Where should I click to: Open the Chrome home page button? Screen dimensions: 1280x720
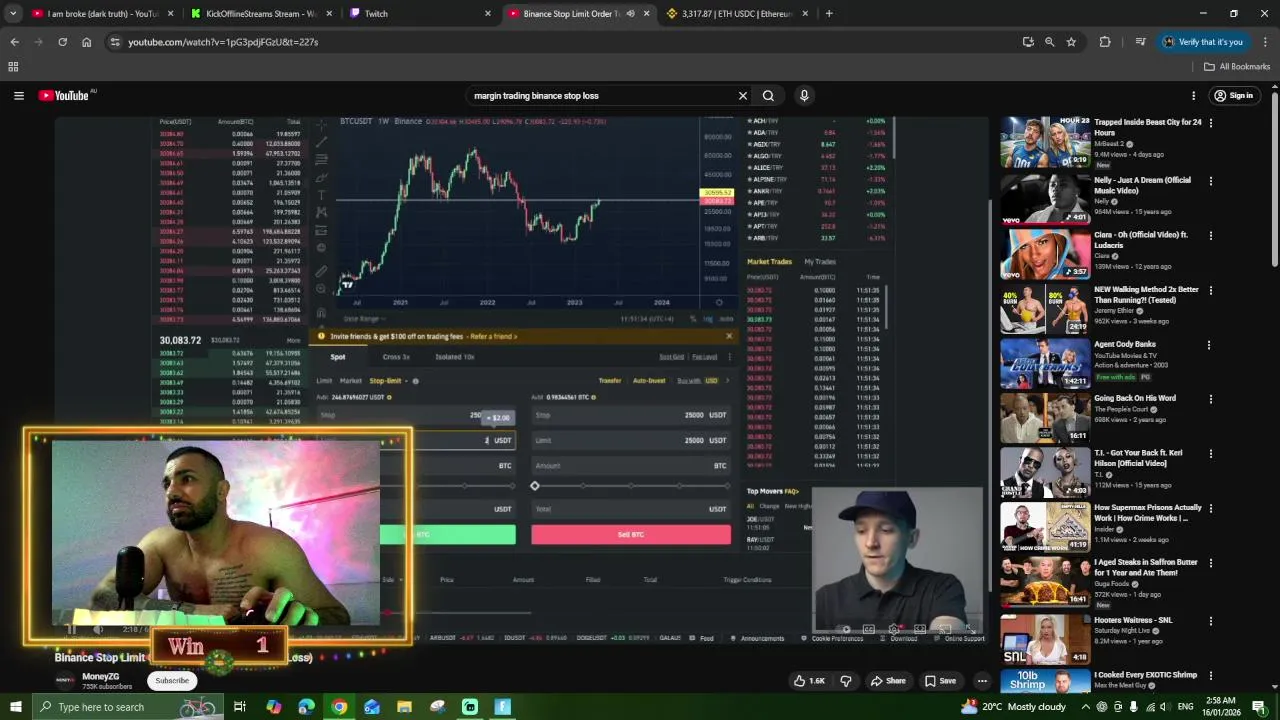click(86, 42)
